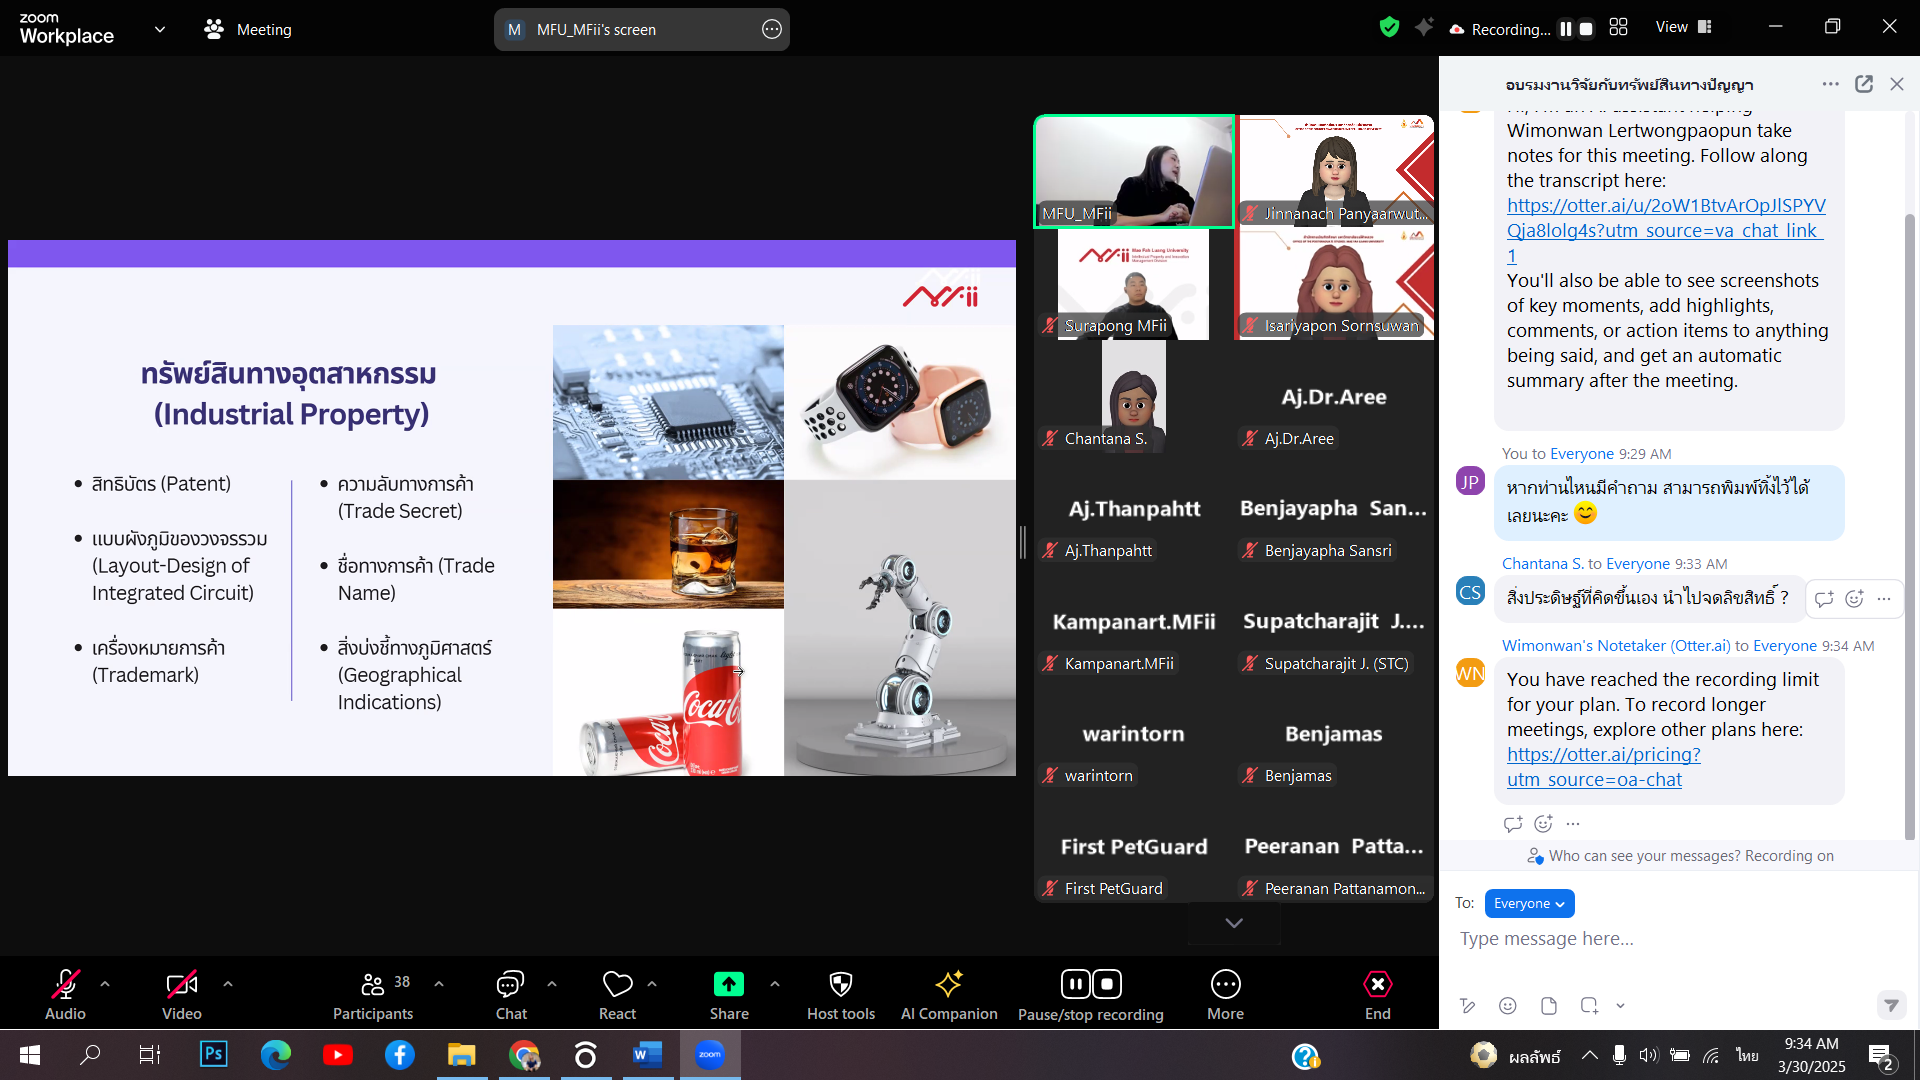Expand the Everyone recipient dropdown
This screenshot has height=1080, width=1920.
coord(1529,904)
